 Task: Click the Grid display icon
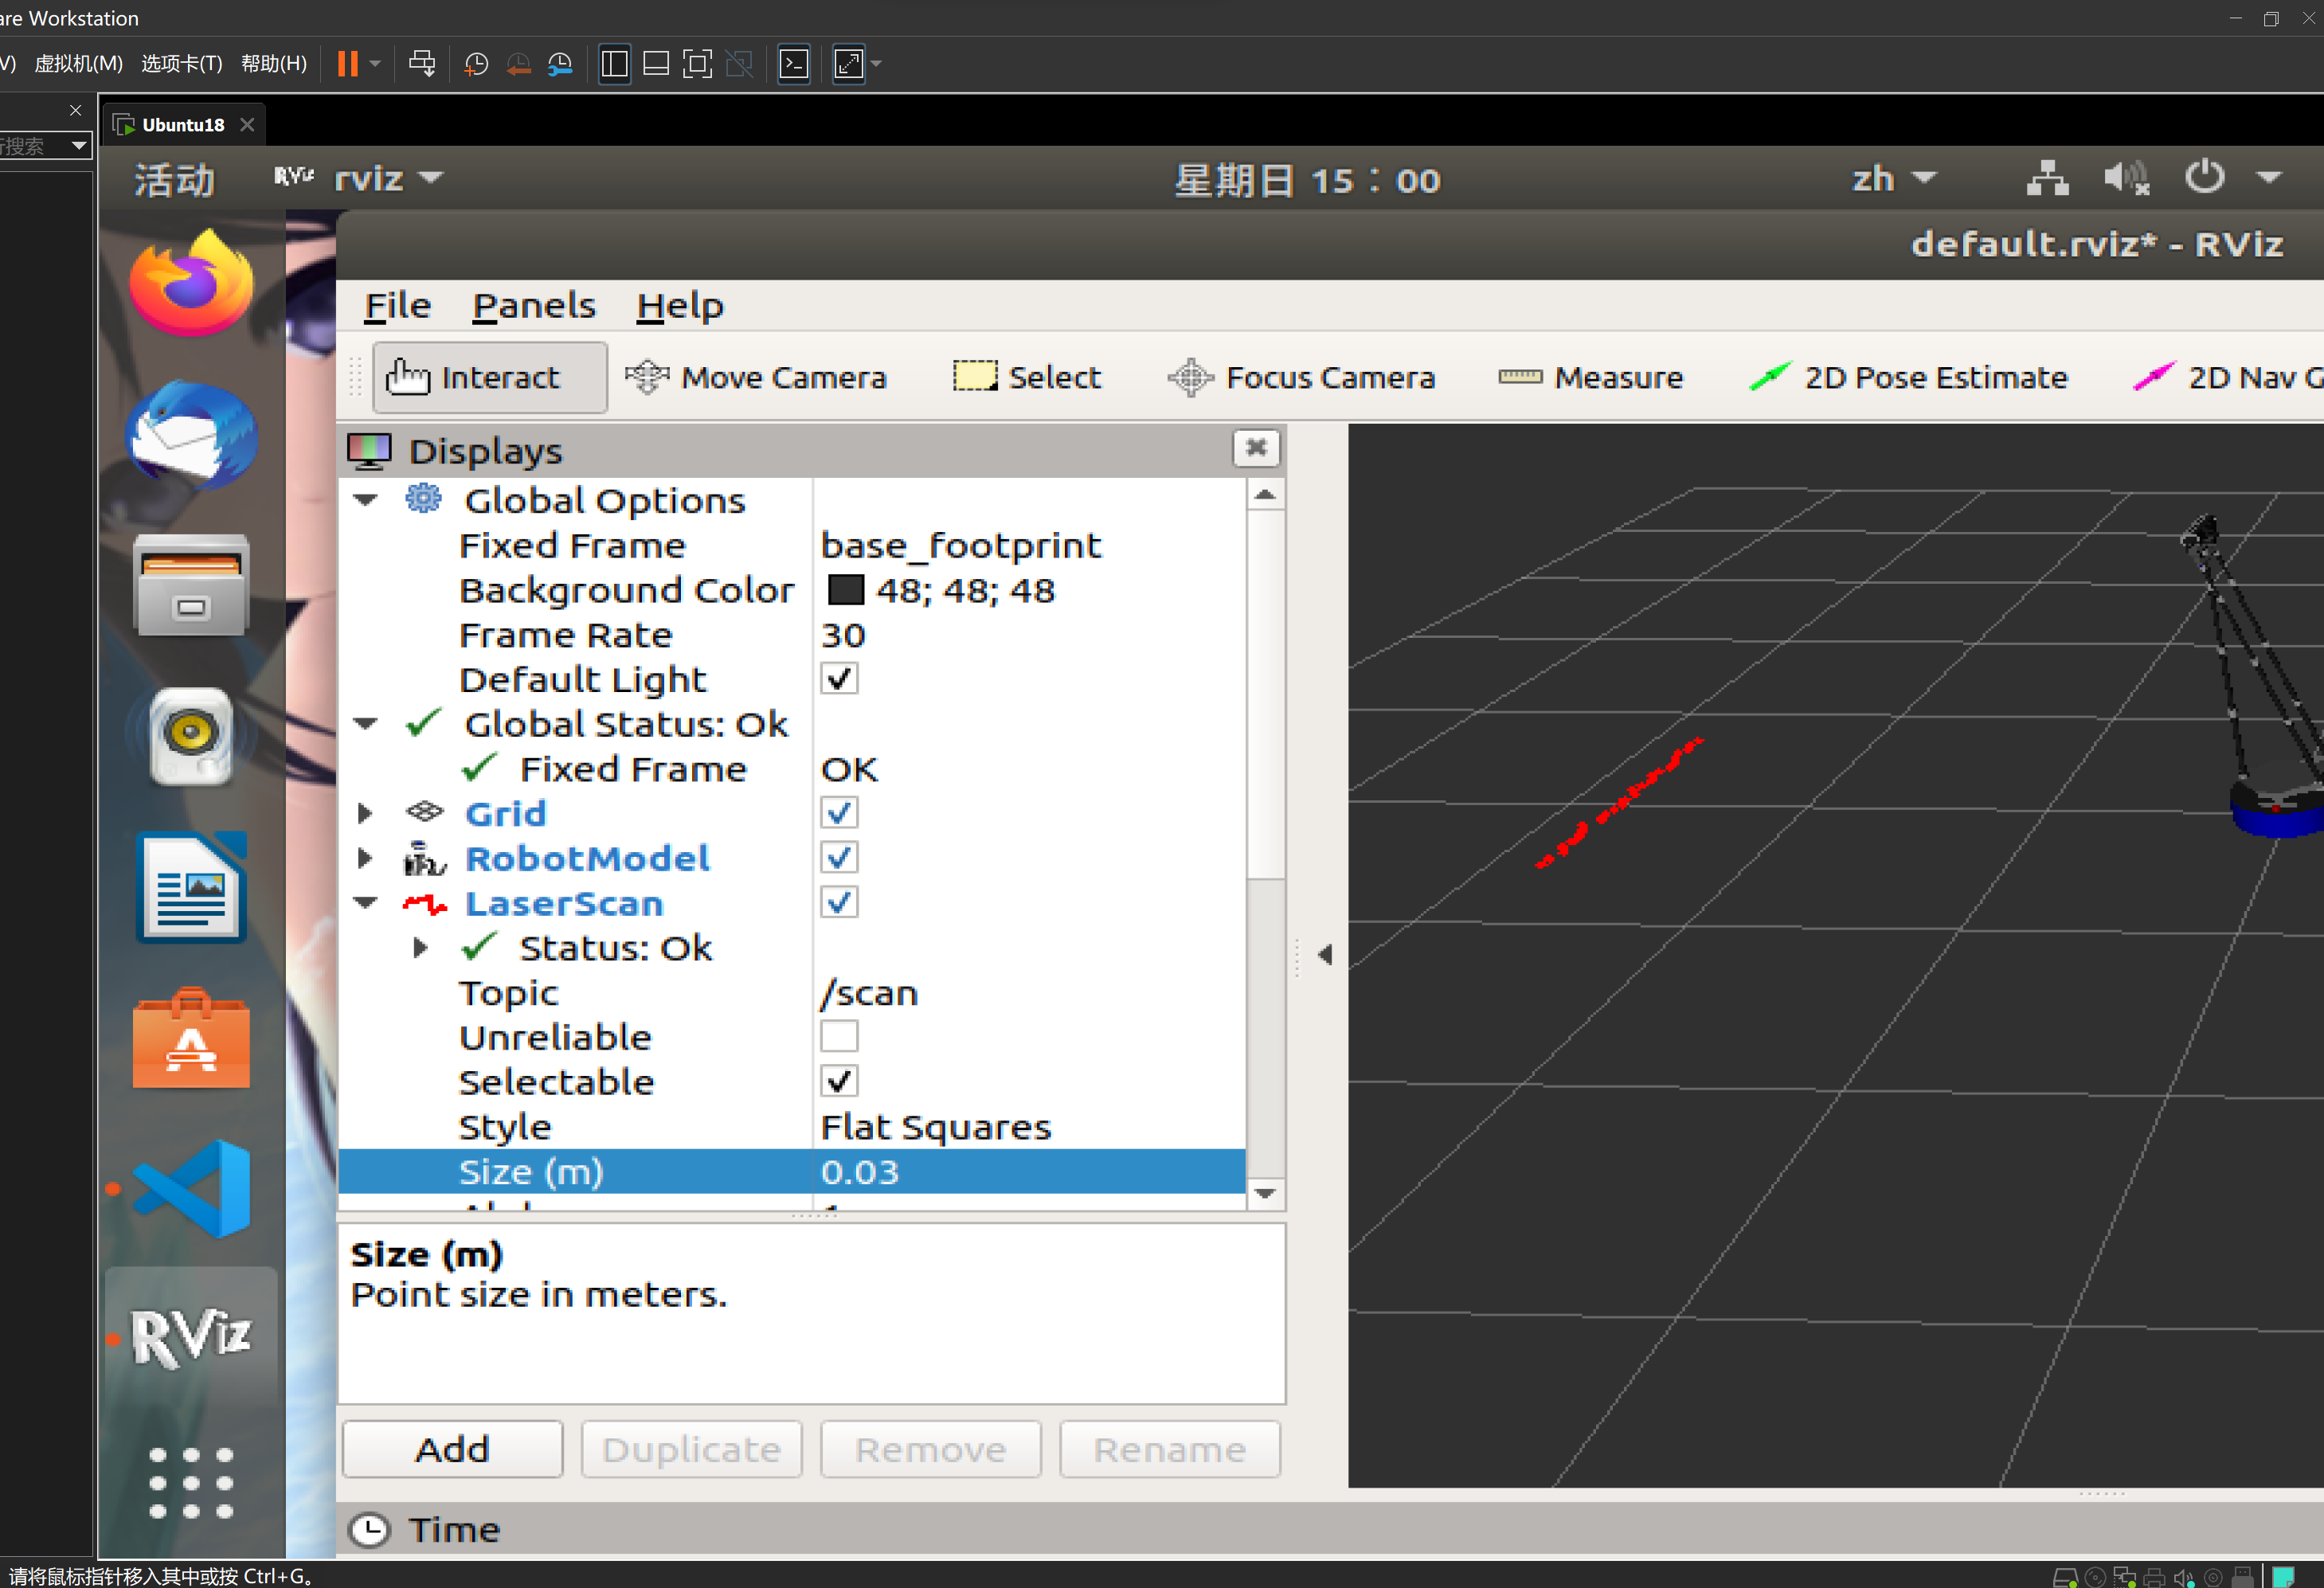tap(424, 812)
